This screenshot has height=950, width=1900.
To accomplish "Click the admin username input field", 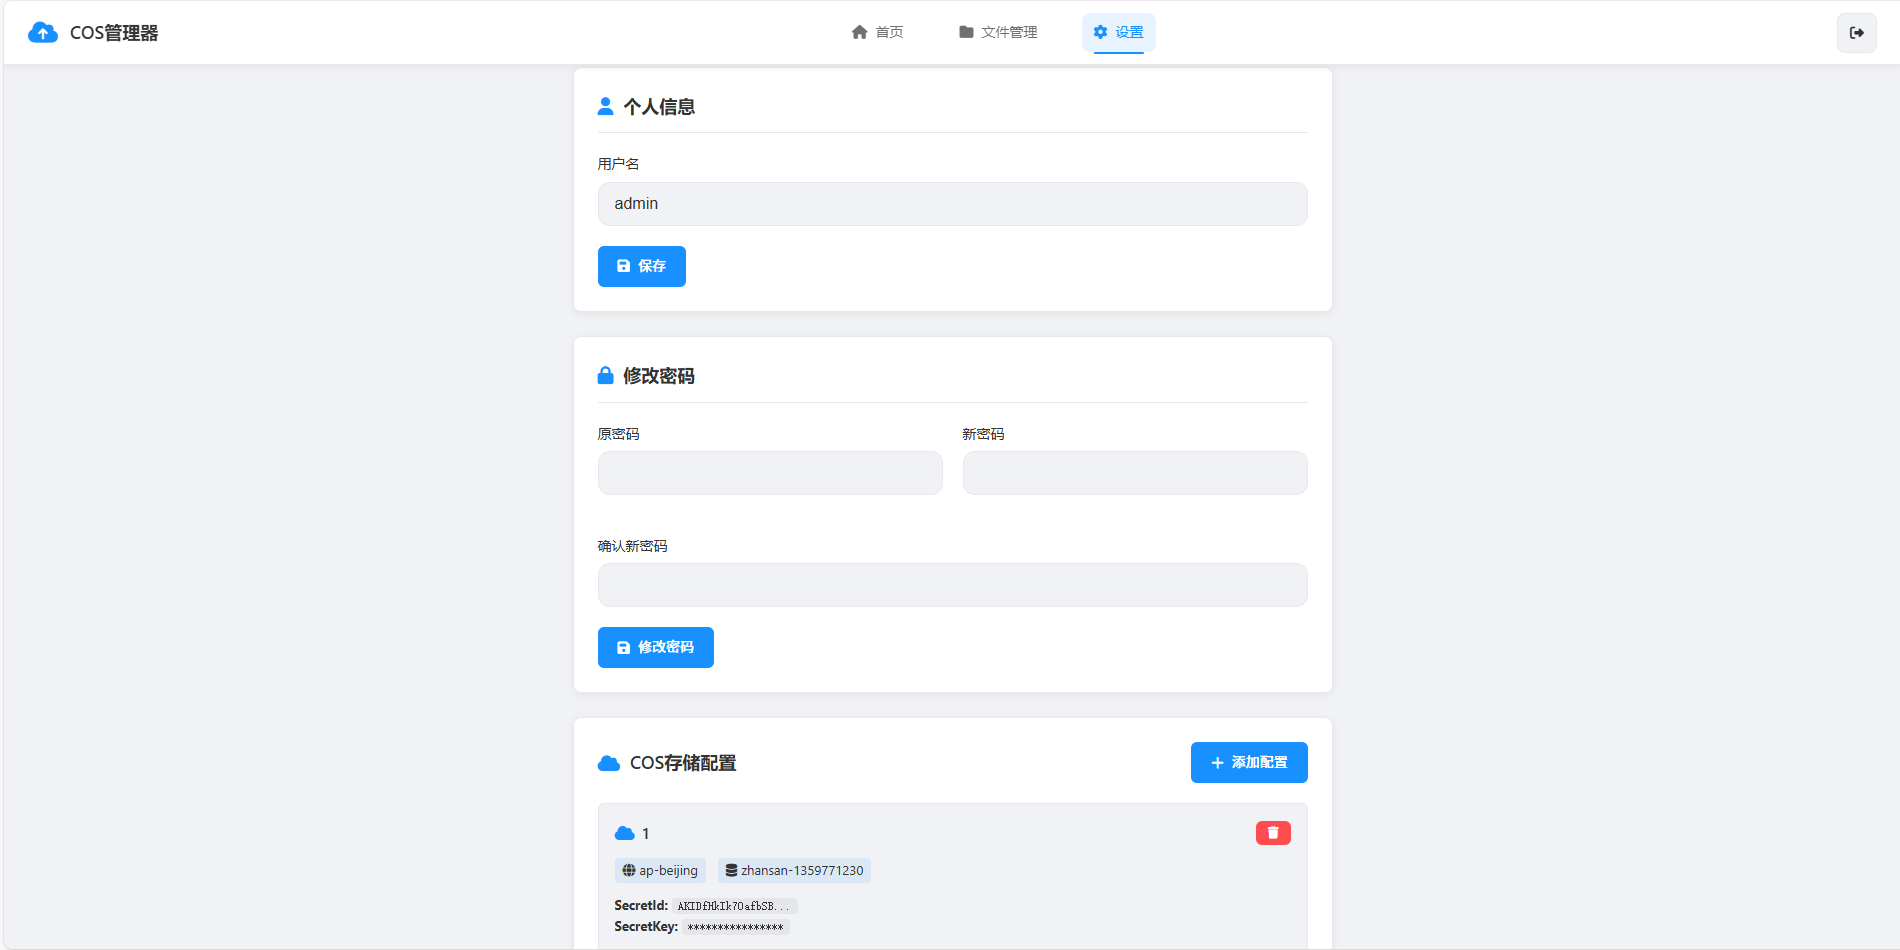I will tap(951, 204).
